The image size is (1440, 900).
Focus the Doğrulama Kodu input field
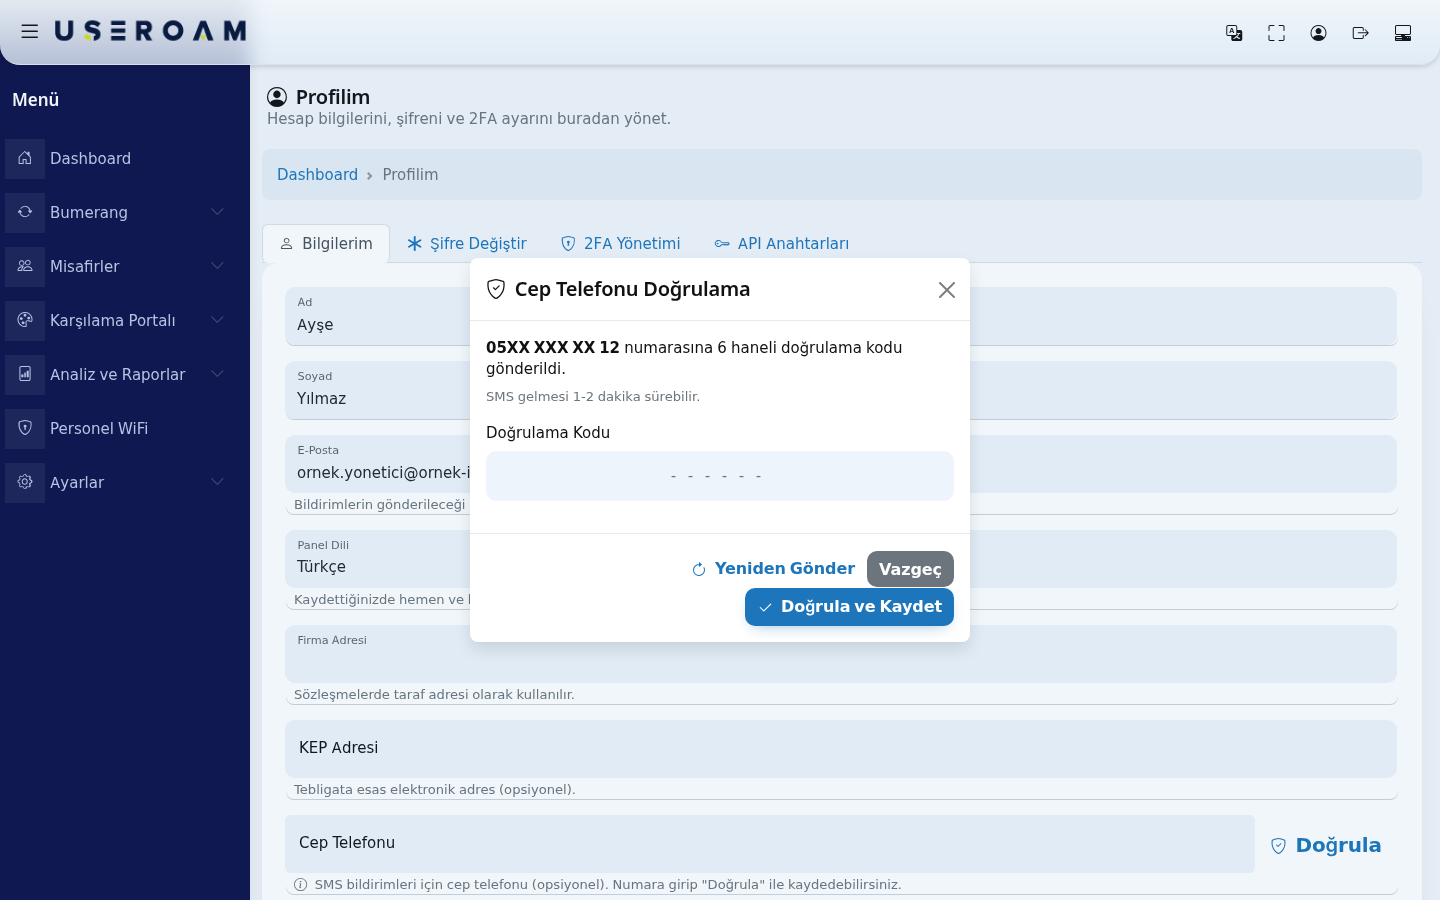coord(720,476)
